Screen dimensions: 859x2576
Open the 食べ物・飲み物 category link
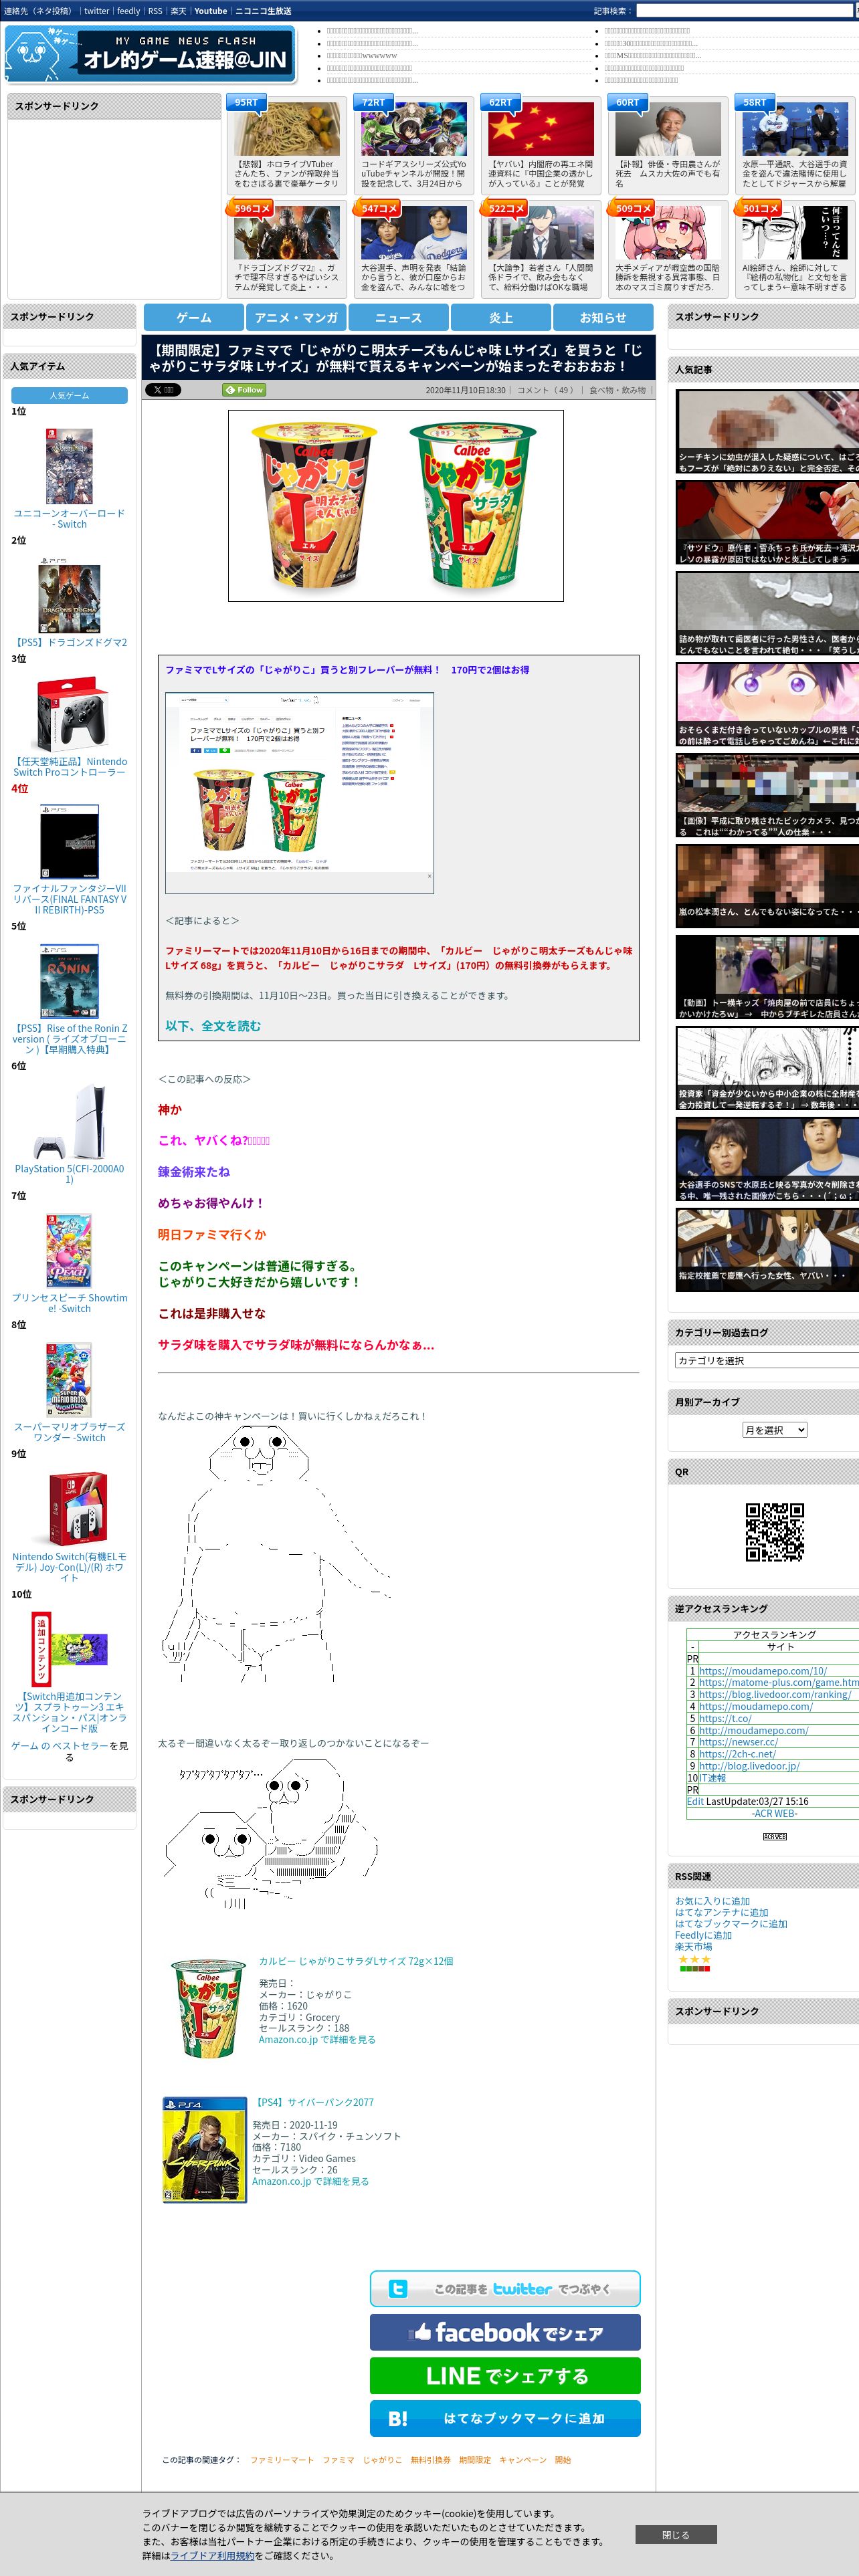617,390
